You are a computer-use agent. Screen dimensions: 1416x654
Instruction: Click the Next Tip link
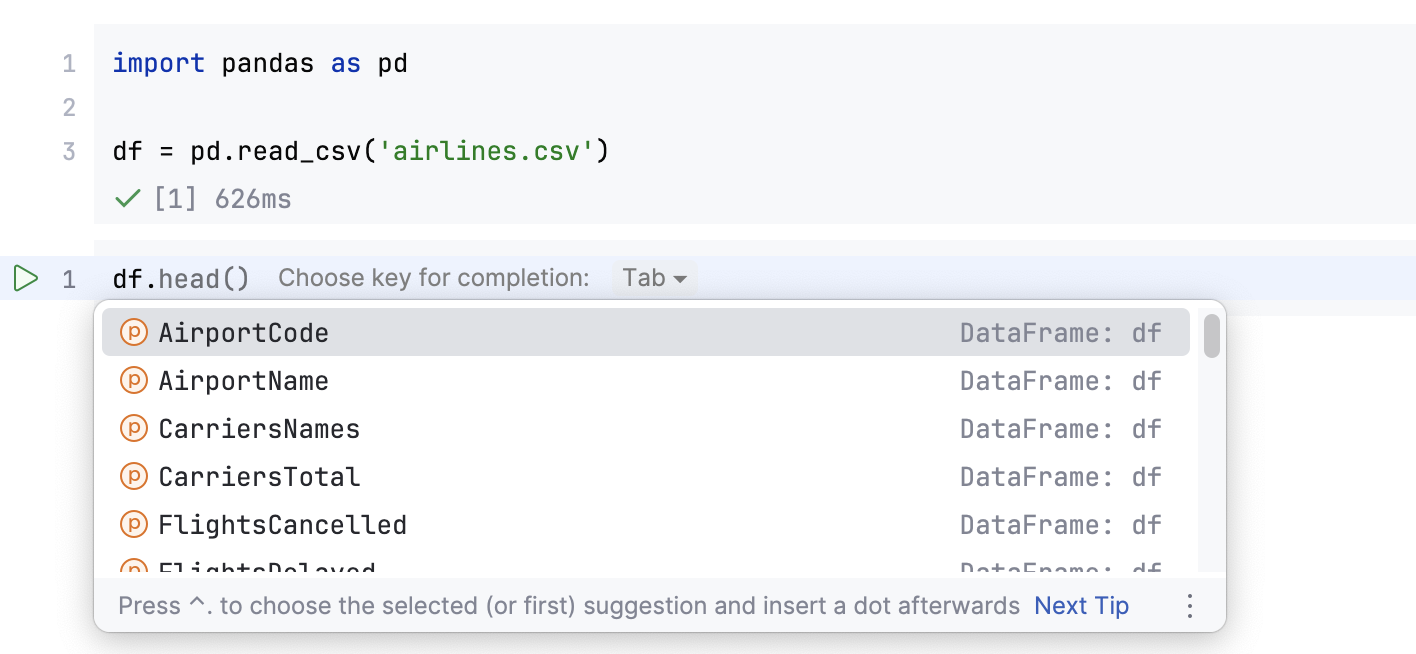pyautogui.click(x=1081, y=605)
